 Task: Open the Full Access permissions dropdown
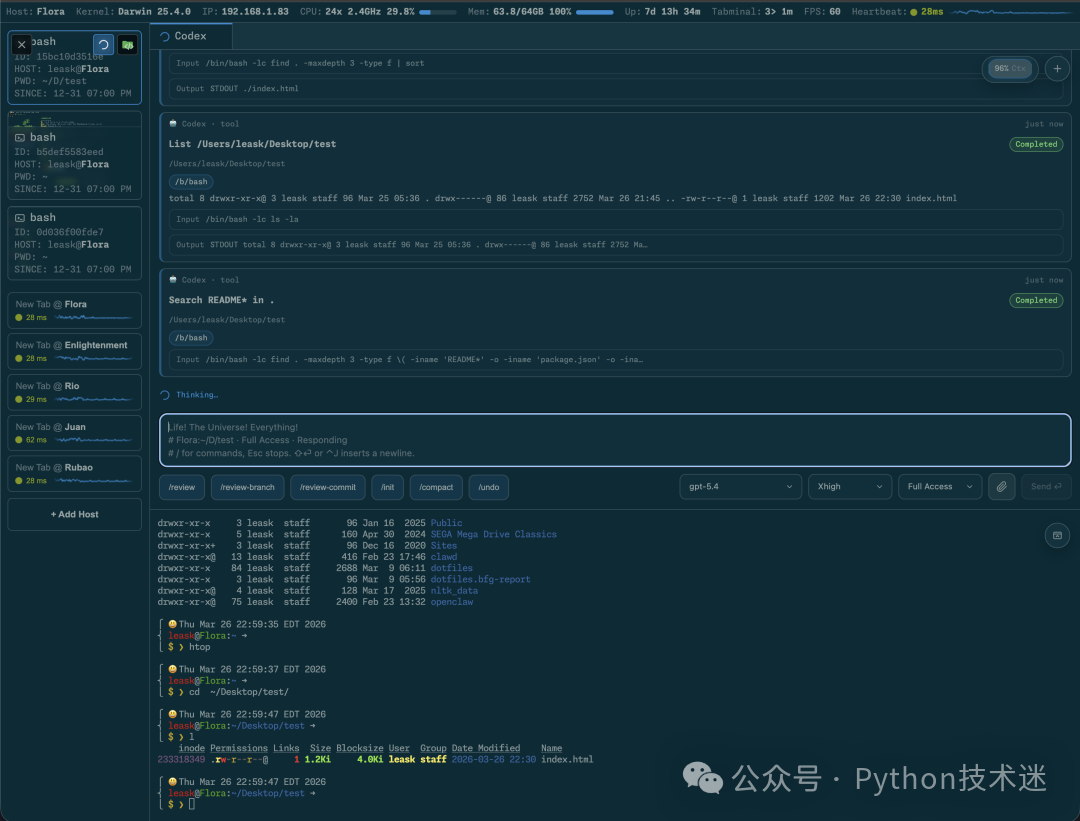pos(940,487)
